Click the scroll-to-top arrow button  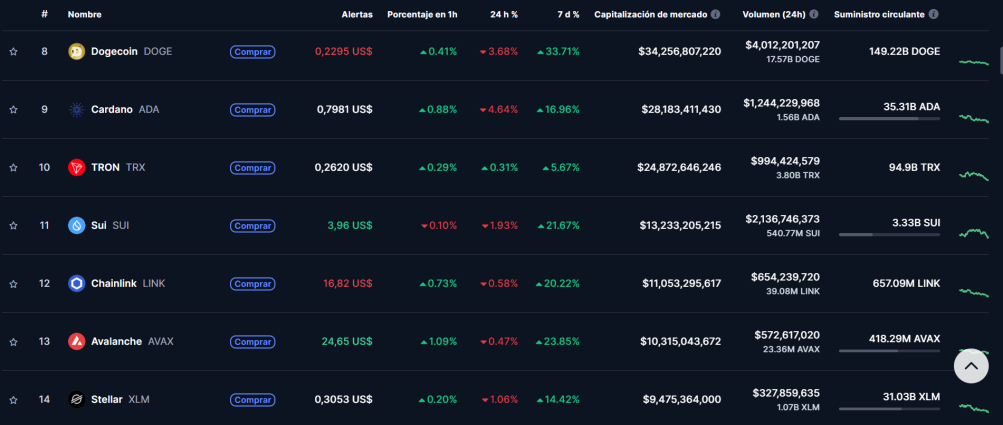[x=971, y=366]
